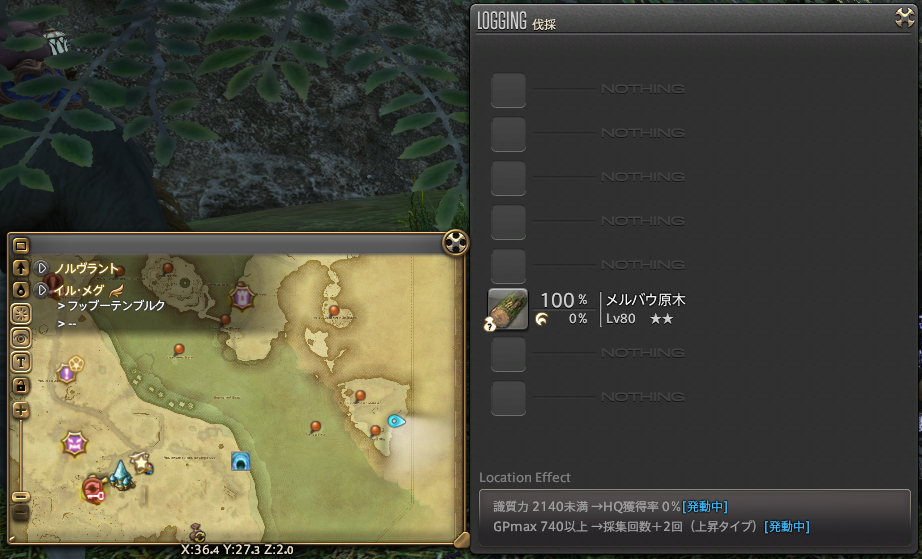Click empty slot directly below メルバウ原木
This screenshot has height=559, width=922.
[508, 354]
